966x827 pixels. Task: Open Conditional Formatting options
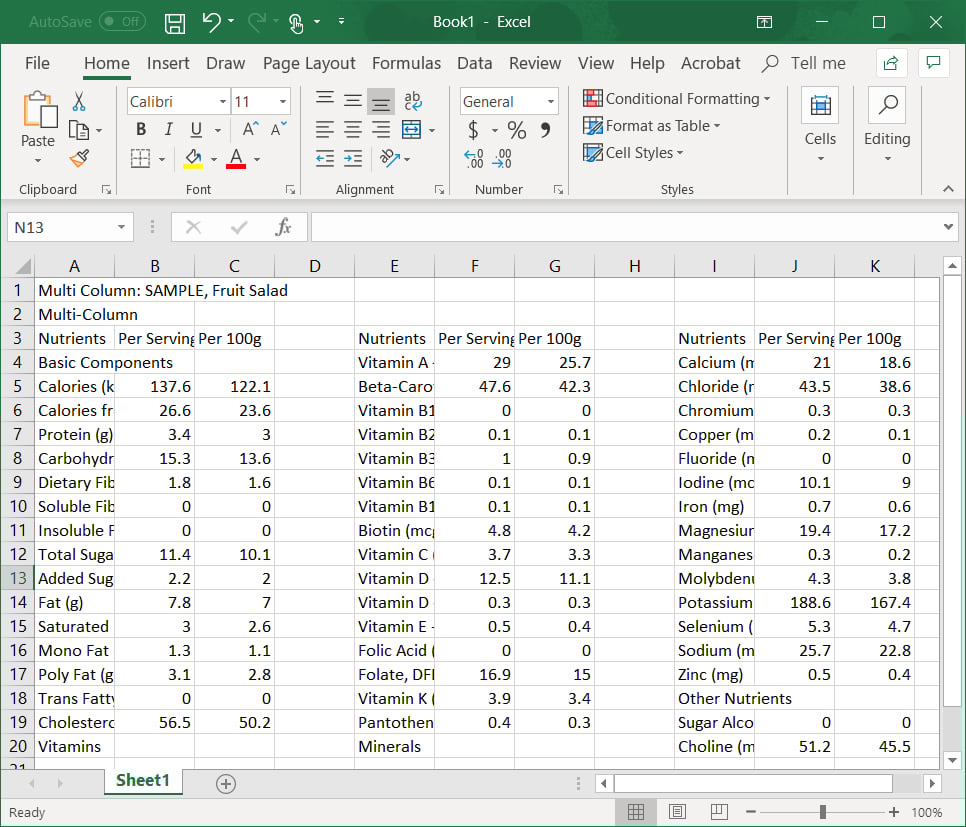(x=677, y=99)
